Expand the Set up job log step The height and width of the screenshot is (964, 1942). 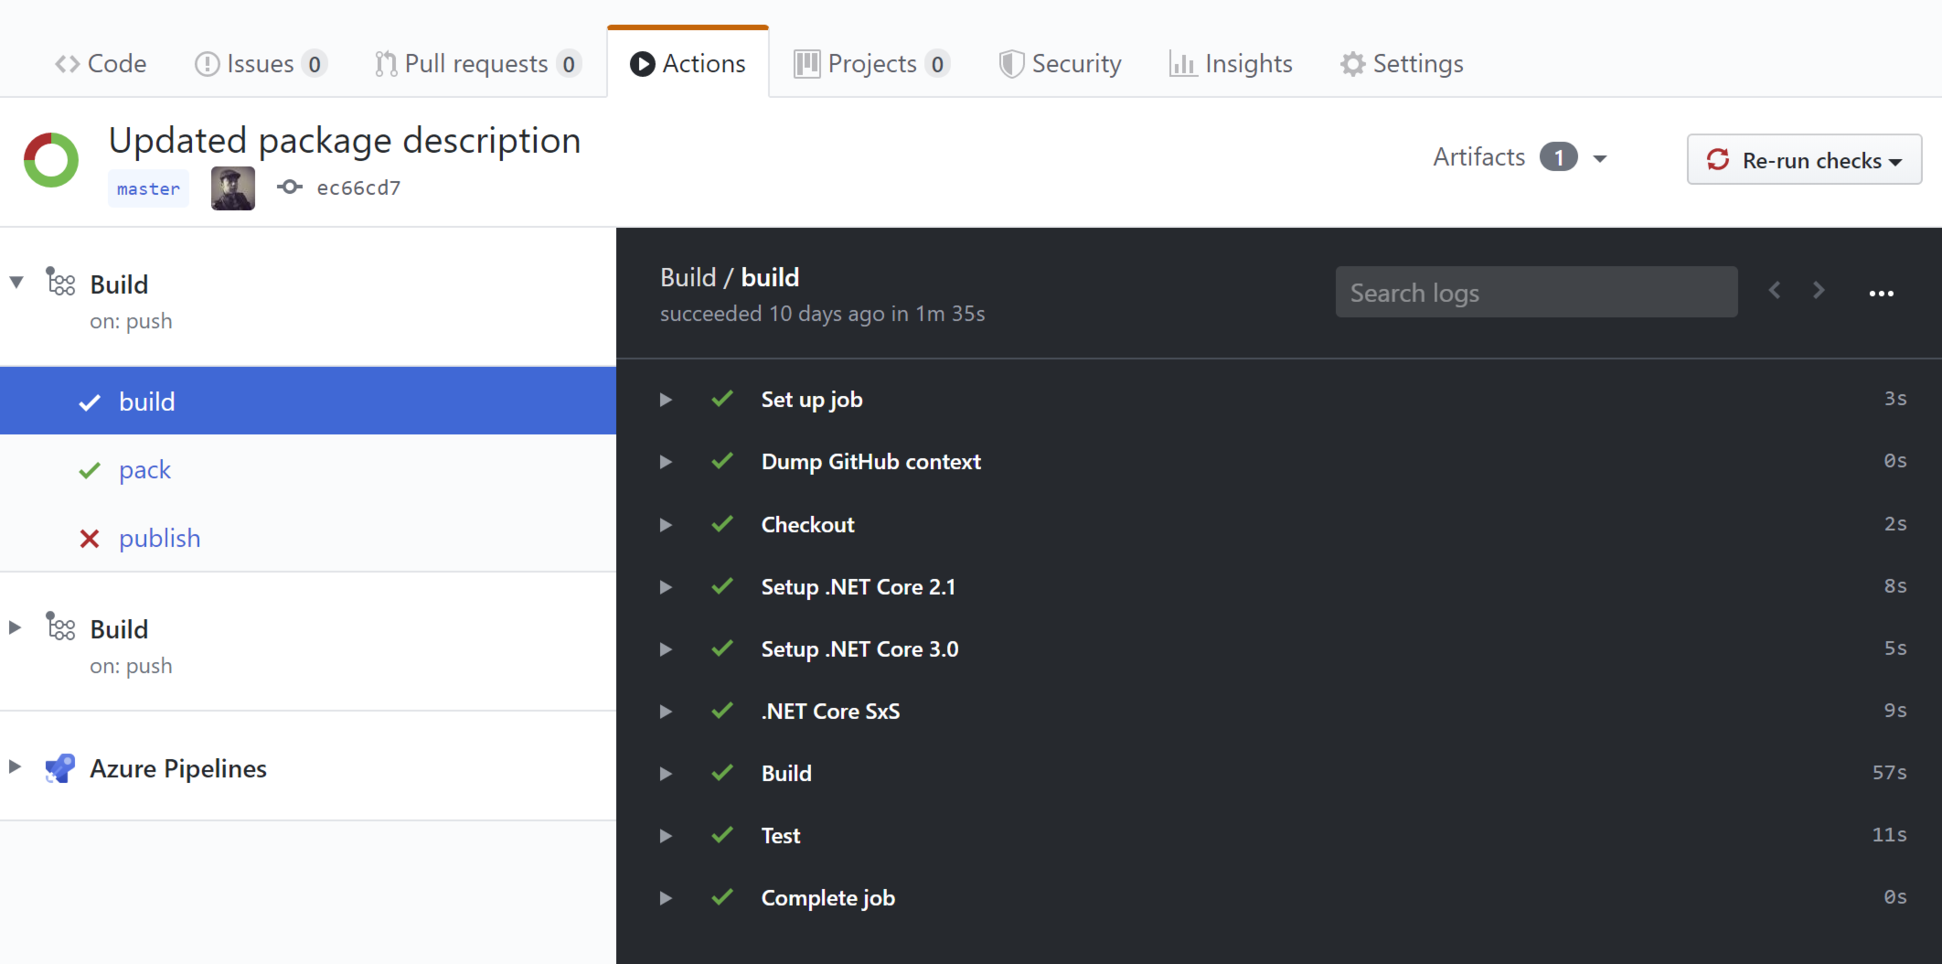tap(665, 399)
